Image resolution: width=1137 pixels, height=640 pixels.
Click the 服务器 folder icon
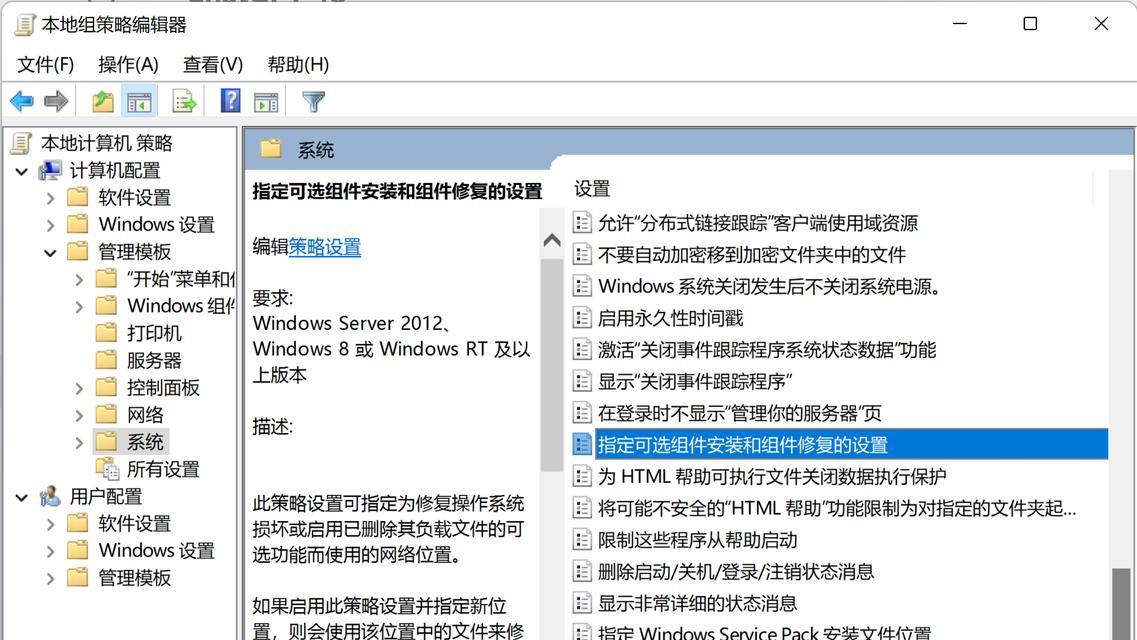106,360
